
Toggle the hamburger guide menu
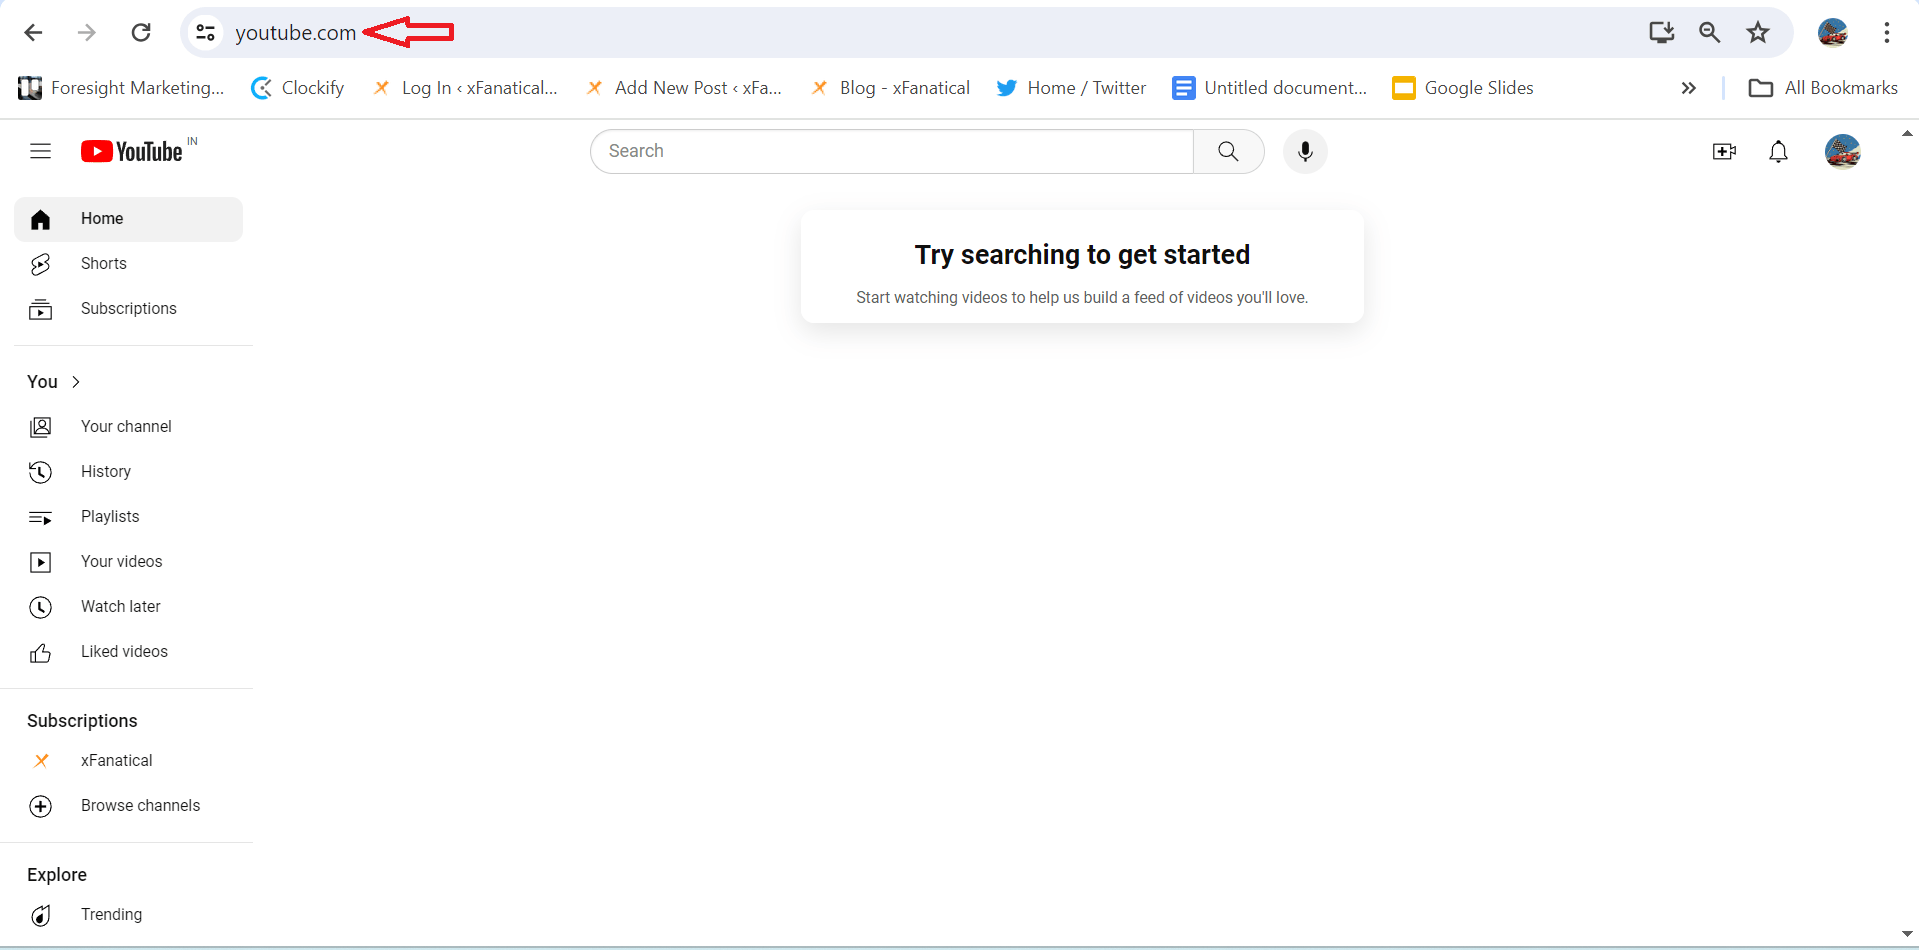click(40, 152)
